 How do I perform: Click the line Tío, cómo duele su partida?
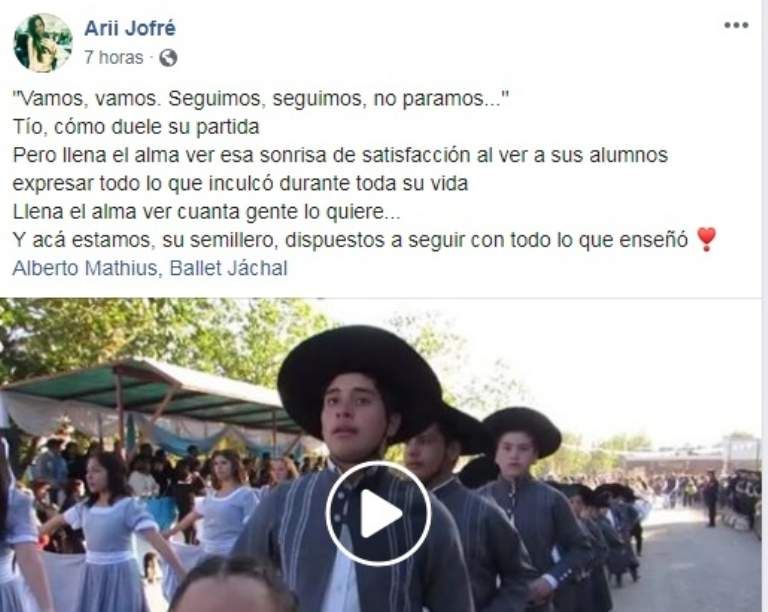136,127
